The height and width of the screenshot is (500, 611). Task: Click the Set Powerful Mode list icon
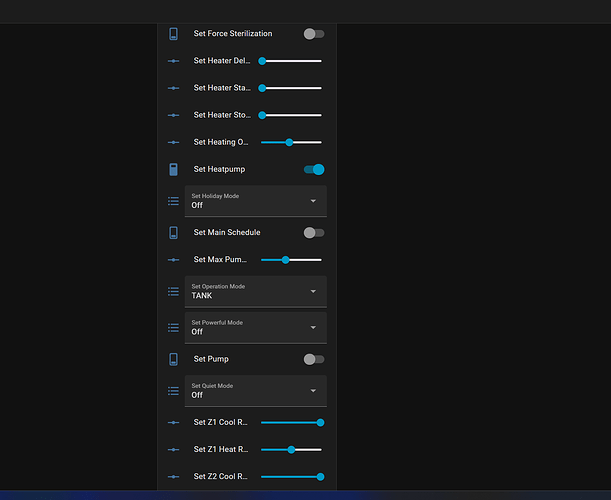click(174, 327)
